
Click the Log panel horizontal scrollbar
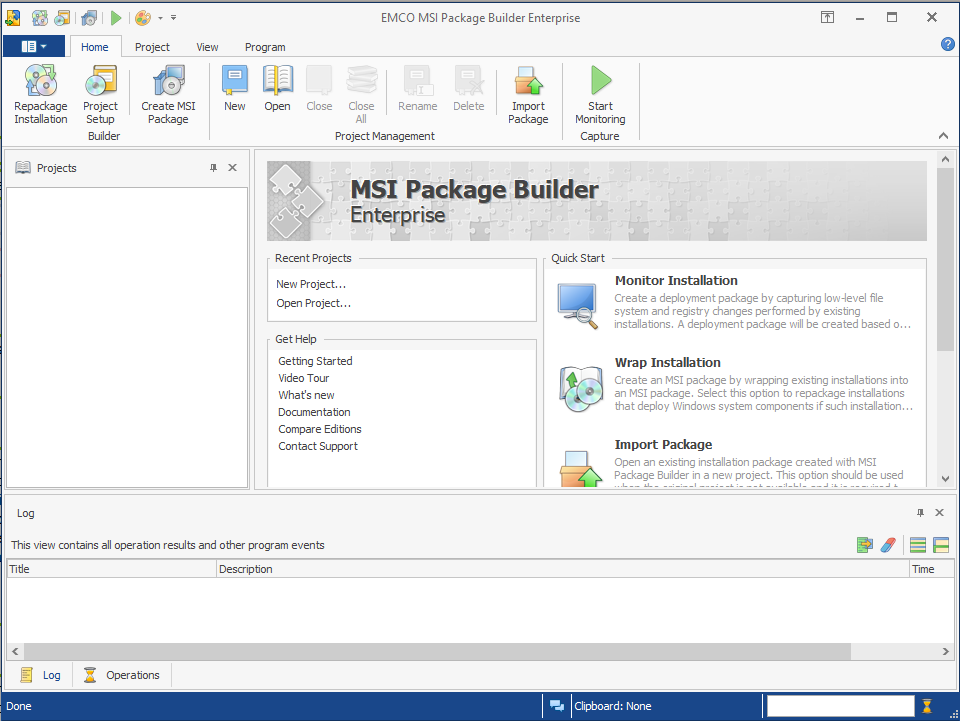click(x=430, y=651)
